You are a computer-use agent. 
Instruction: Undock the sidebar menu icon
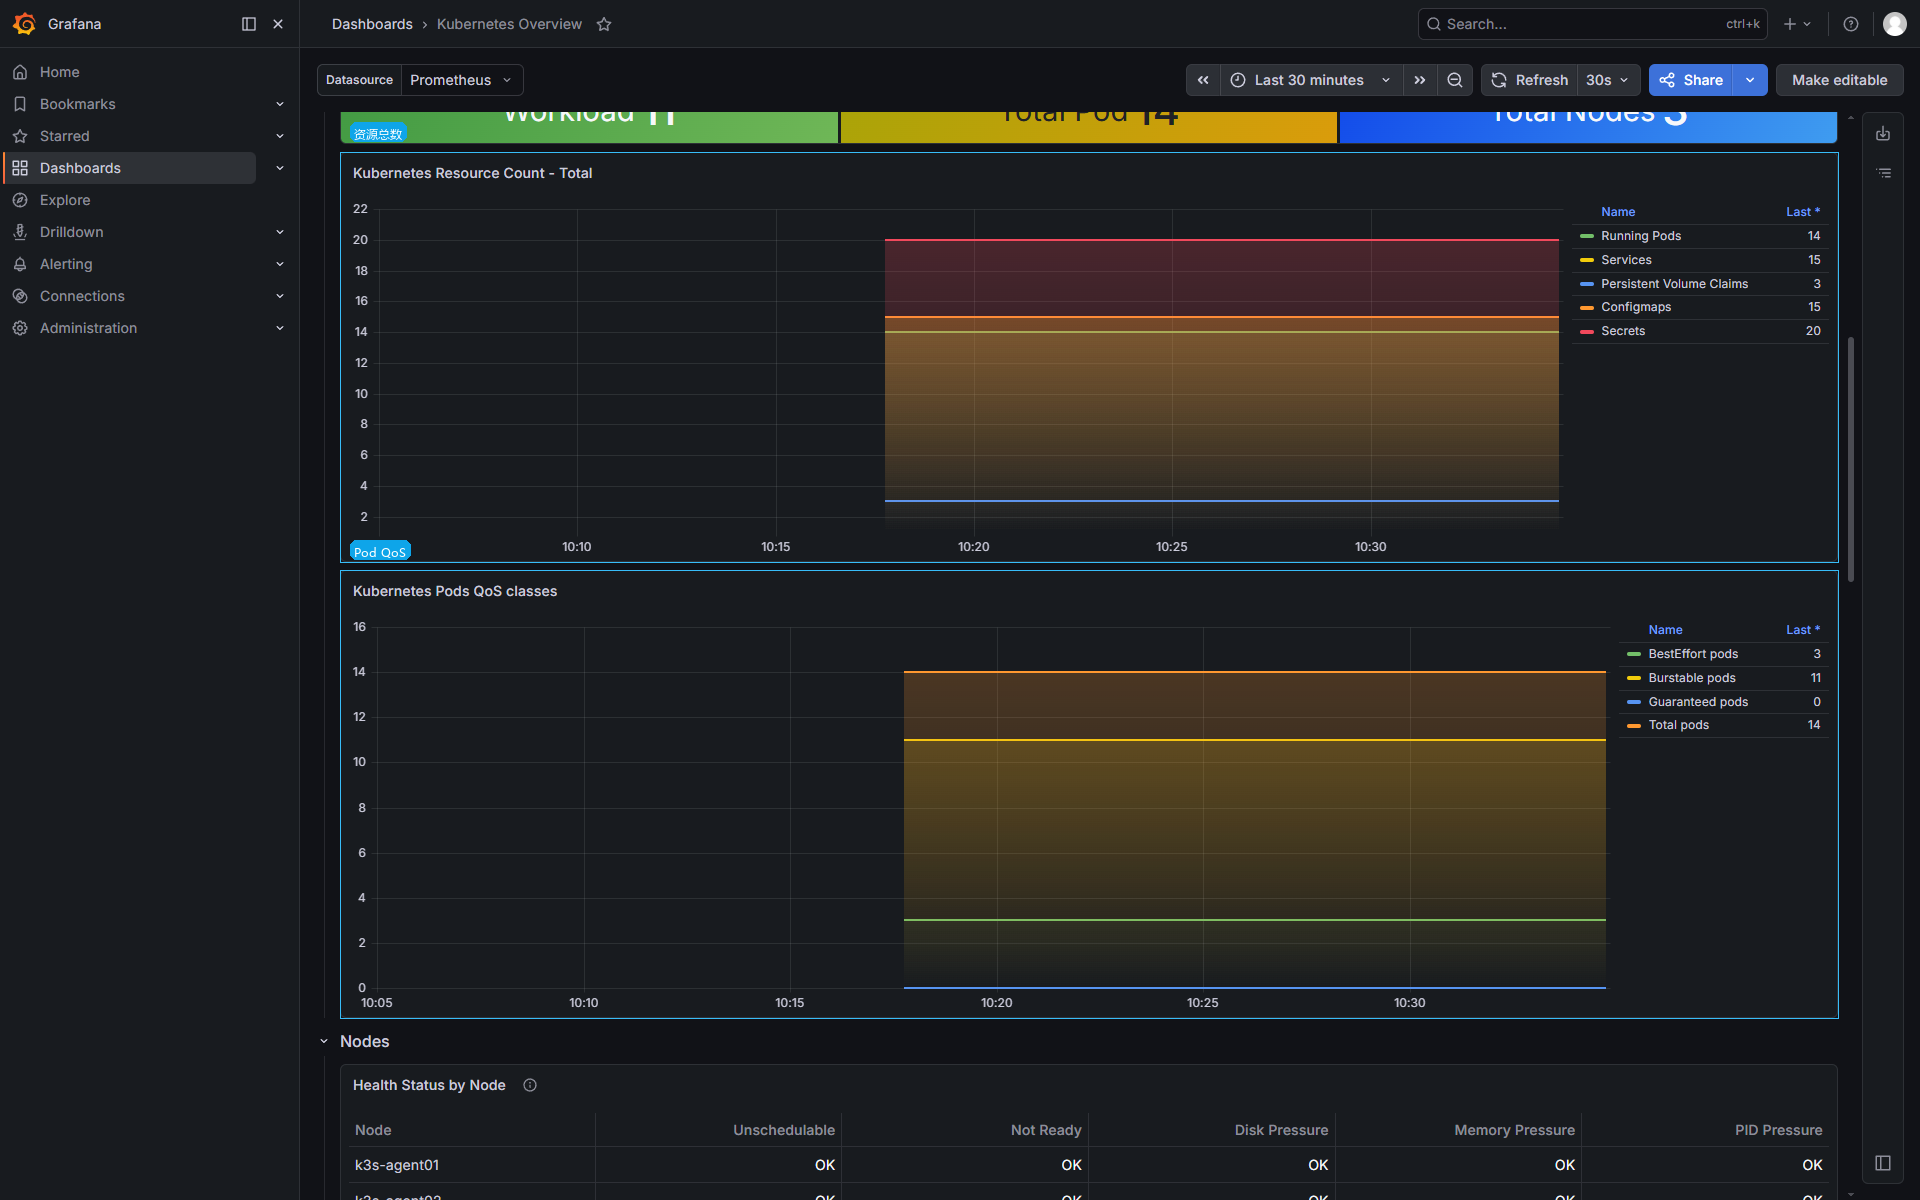pyautogui.click(x=249, y=24)
